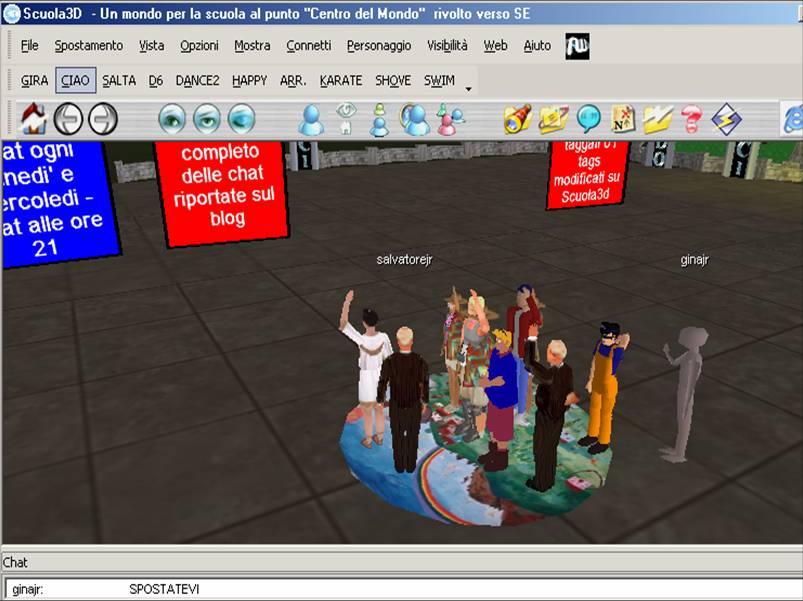The height and width of the screenshot is (601, 803).
Task: Select the half-closed eye view icon
Action: [x=207, y=119]
